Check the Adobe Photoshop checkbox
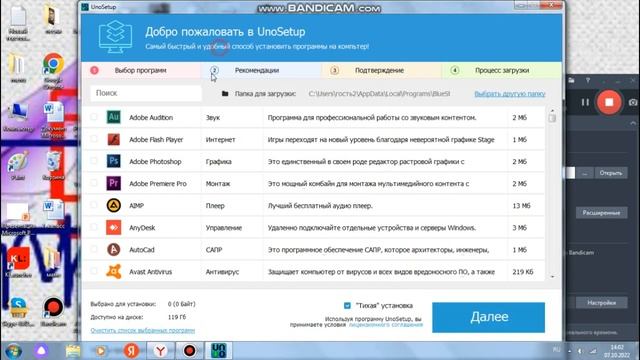Image resolution: width=640 pixels, height=360 pixels. click(x=94, y=161)
